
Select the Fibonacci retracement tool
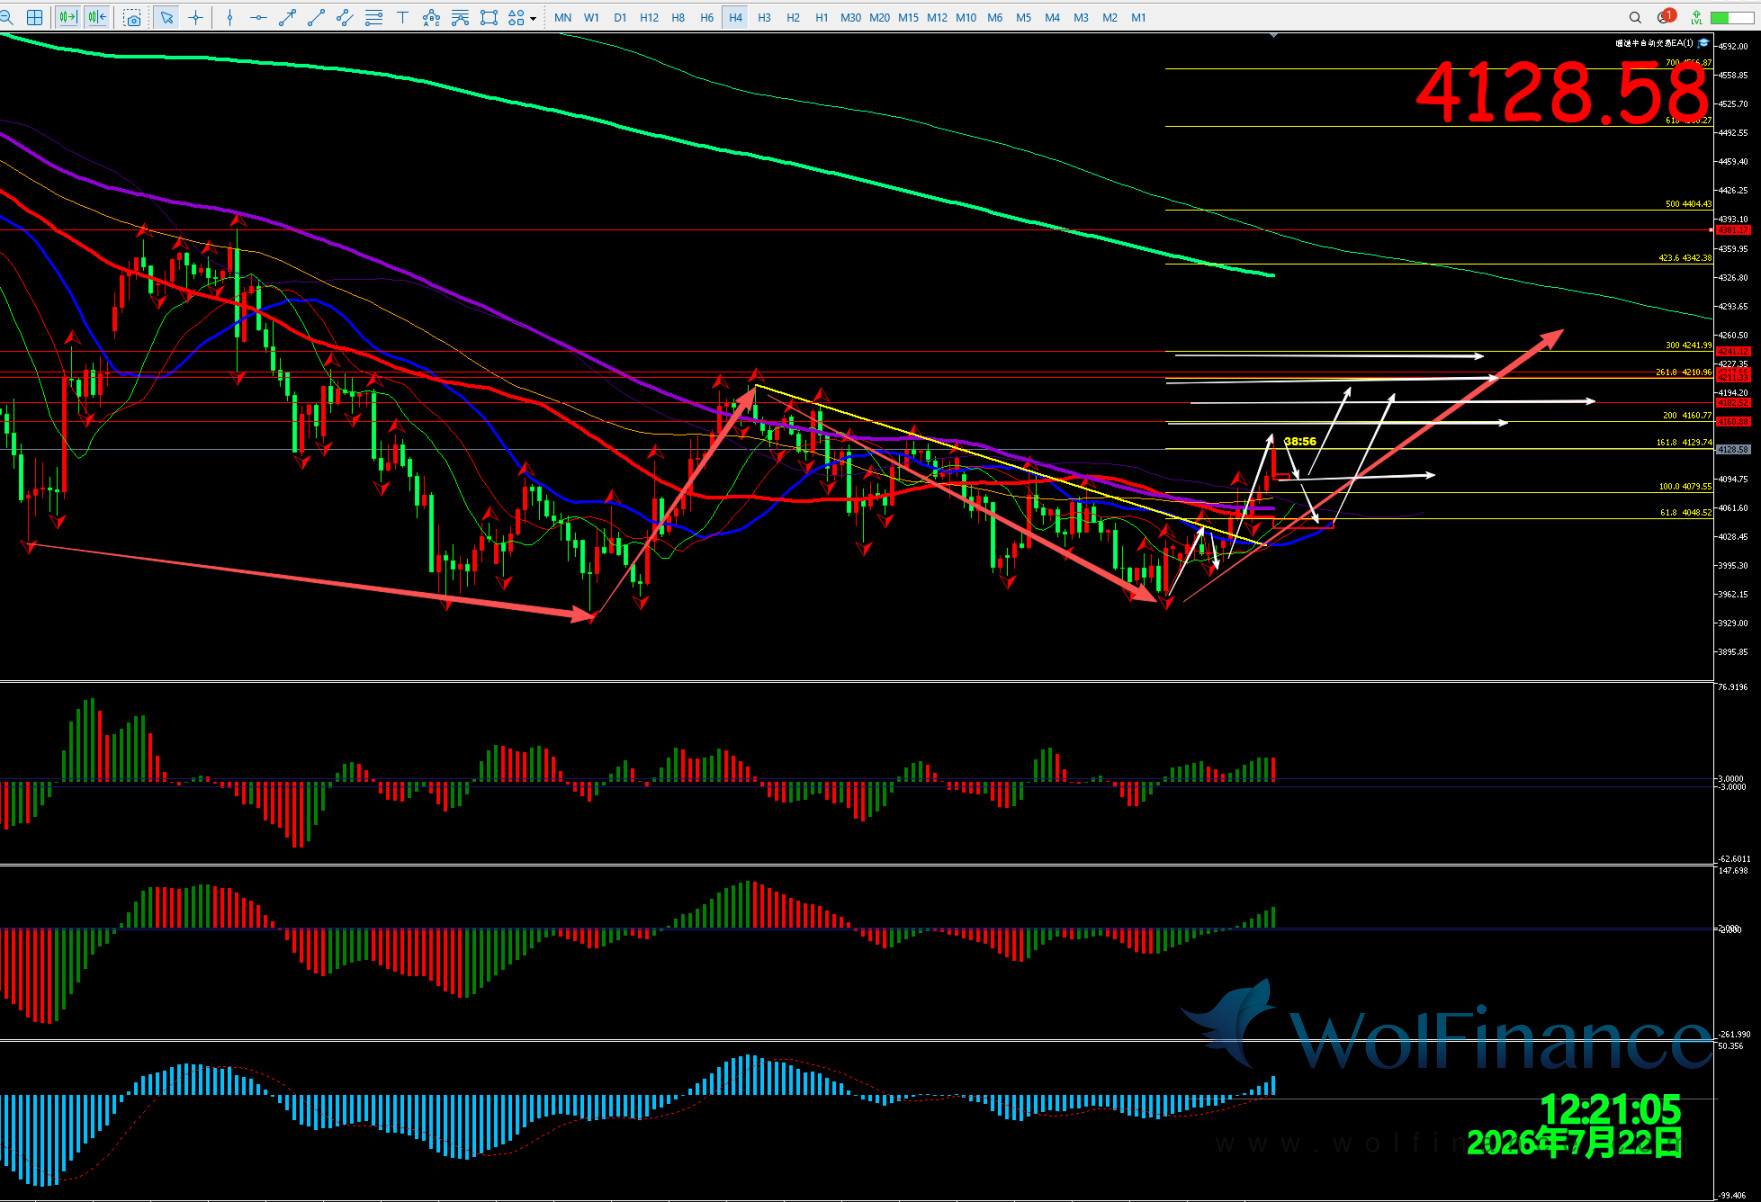coord(374,17)
